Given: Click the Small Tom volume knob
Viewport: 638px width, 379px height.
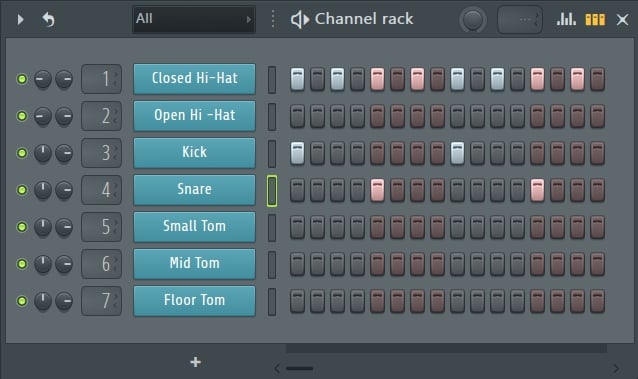Looking at the screenshot, I should point(64,227).
